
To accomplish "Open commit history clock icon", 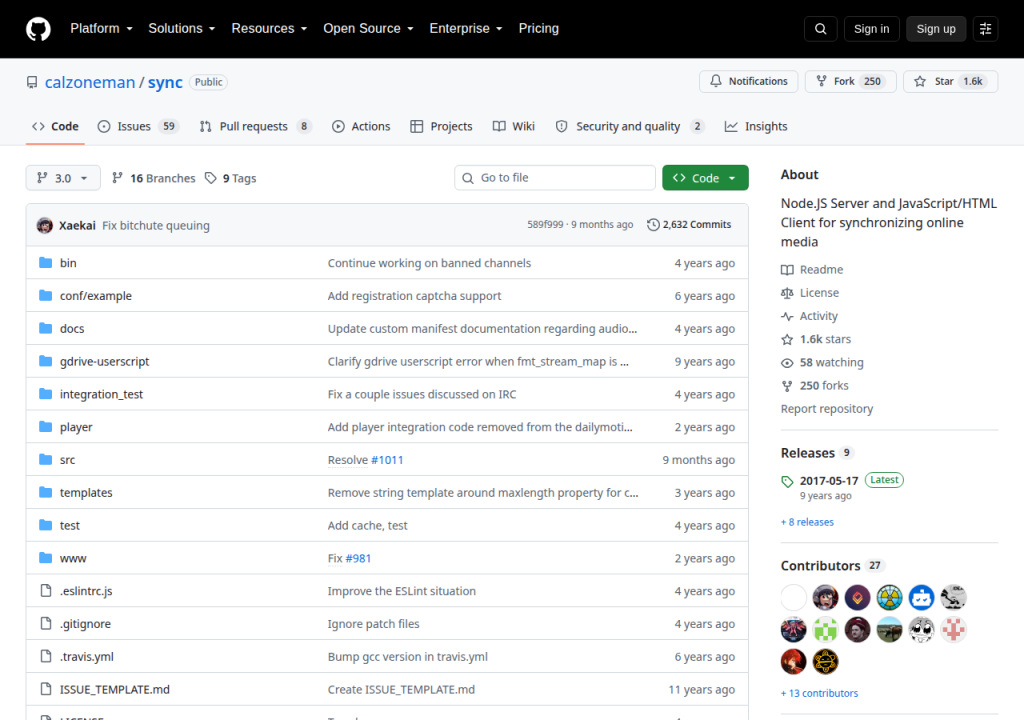I will click(653, 225).
